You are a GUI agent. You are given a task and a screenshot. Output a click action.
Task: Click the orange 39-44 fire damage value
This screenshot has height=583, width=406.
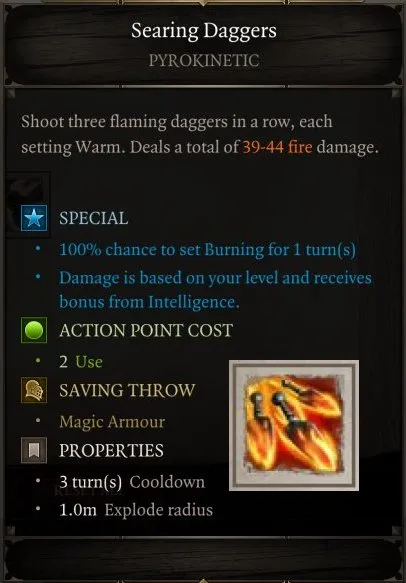point(277,148)
